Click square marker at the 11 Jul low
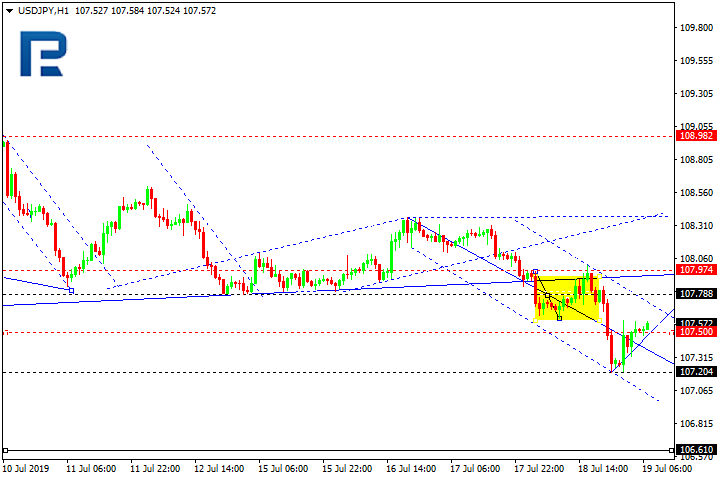 tap(70, 290)
